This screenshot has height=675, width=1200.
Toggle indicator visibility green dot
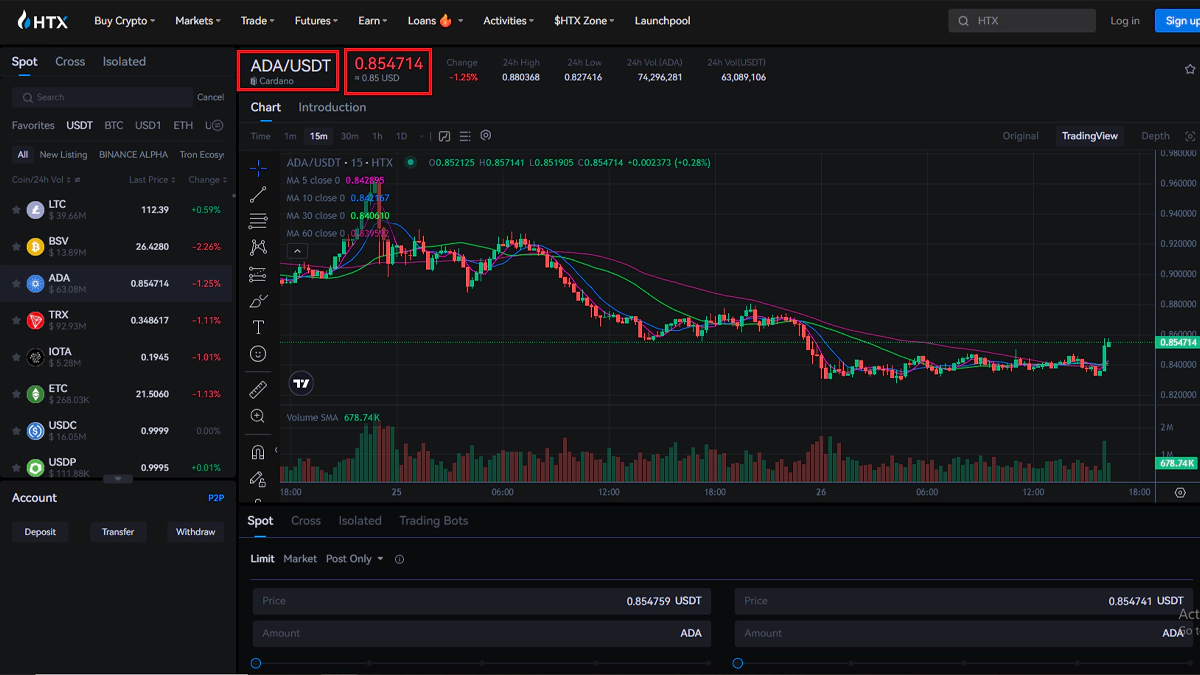point(410,162)
